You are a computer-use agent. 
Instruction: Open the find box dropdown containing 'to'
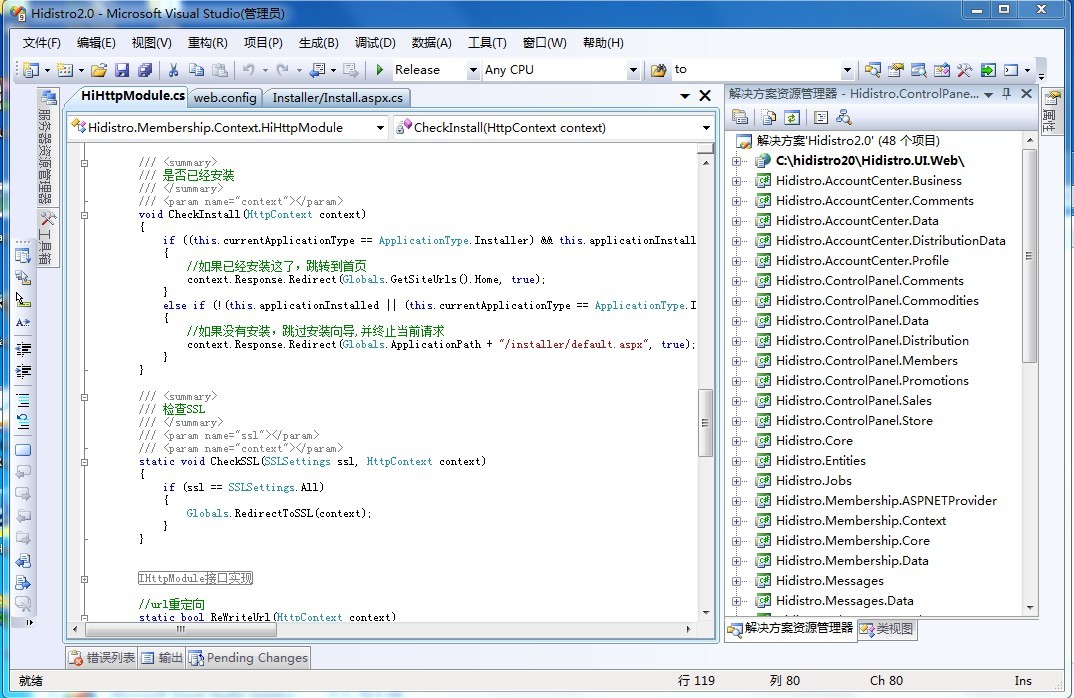[847, 70]
